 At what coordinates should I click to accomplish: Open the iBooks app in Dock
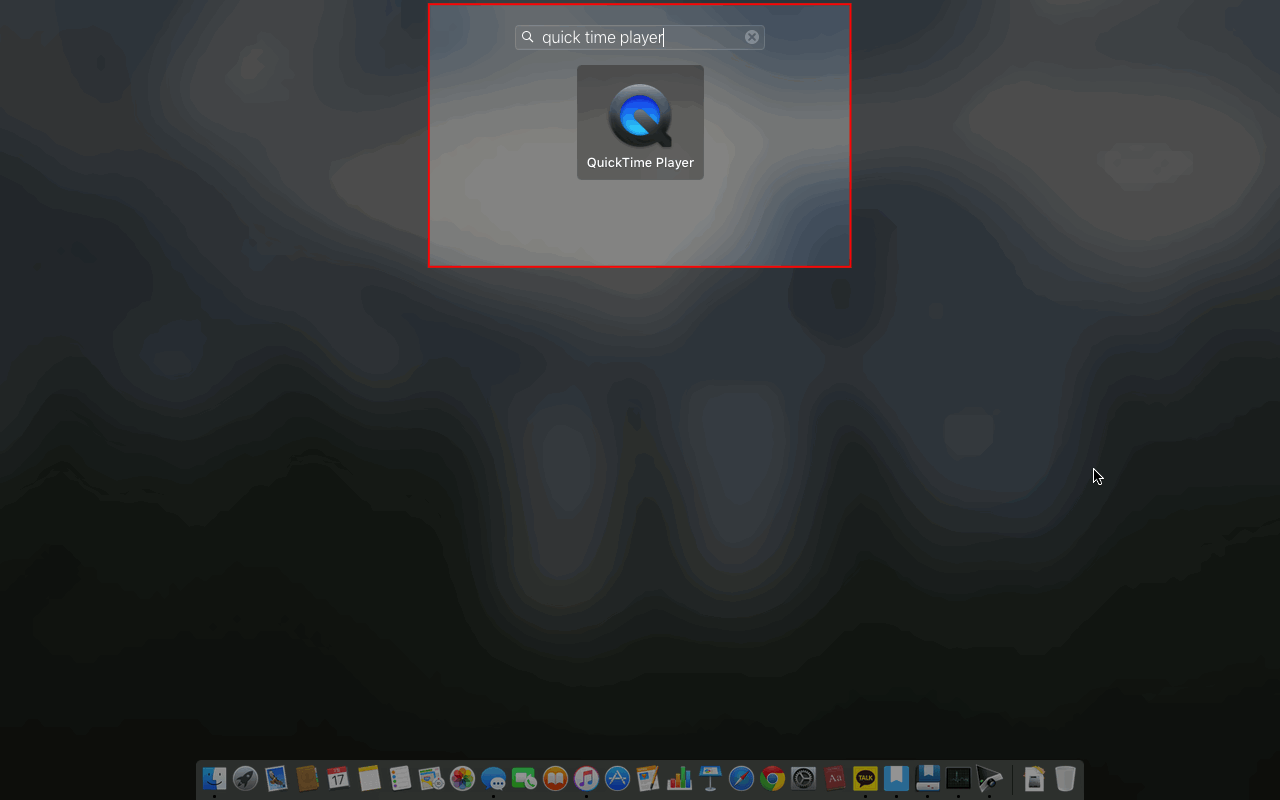click(x=555, y=778)
